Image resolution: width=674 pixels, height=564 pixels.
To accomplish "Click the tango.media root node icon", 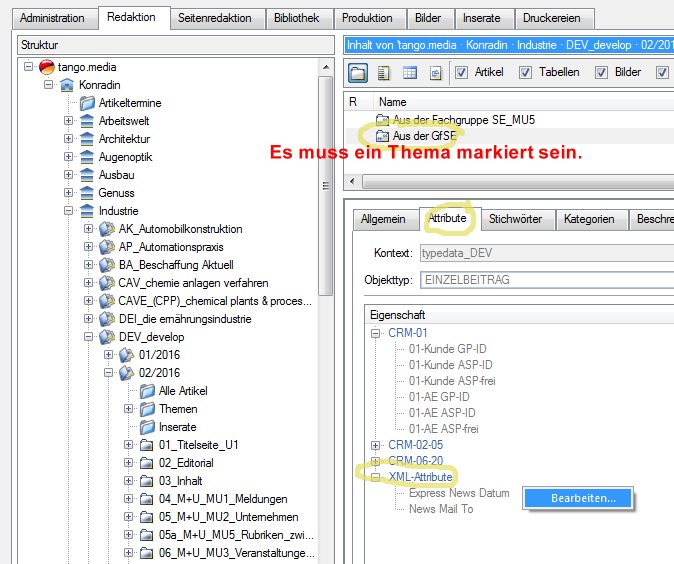I will (47, 67).
